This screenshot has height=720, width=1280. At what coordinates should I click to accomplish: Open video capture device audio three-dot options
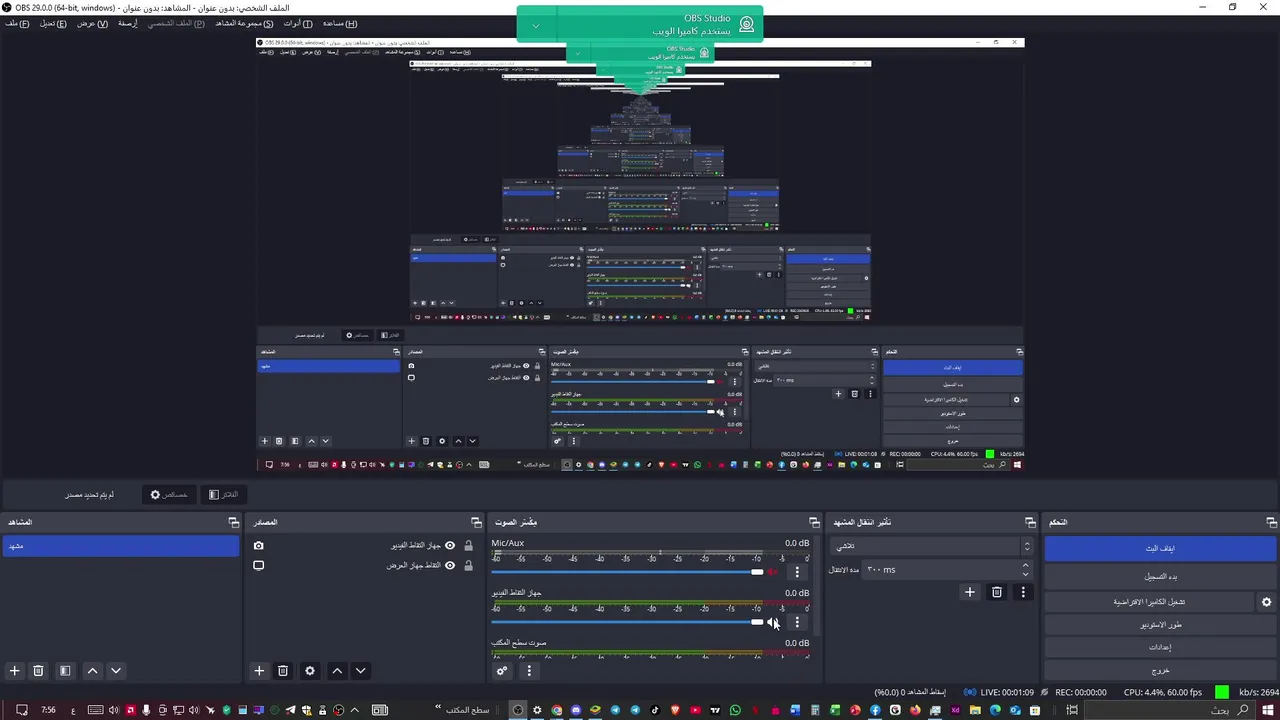(797, 622)
